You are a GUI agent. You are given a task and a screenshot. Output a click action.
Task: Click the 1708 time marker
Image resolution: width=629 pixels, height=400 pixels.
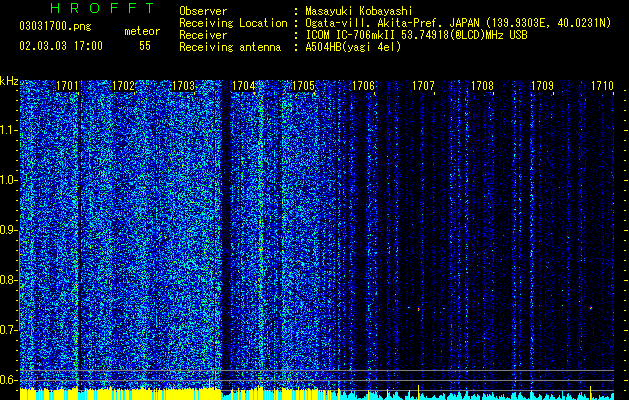482,86
